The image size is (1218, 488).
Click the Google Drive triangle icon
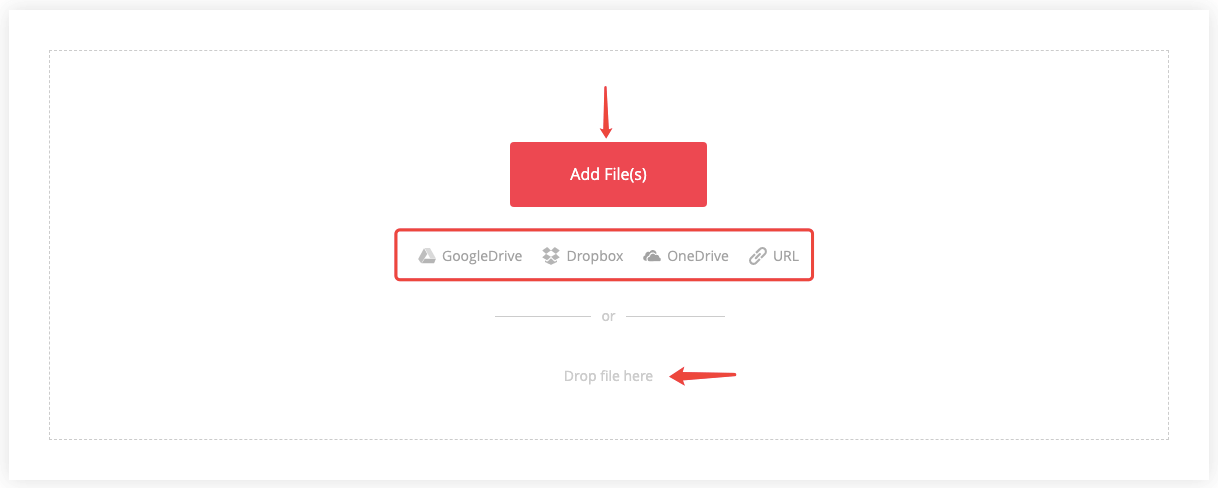tap(427, 256)
